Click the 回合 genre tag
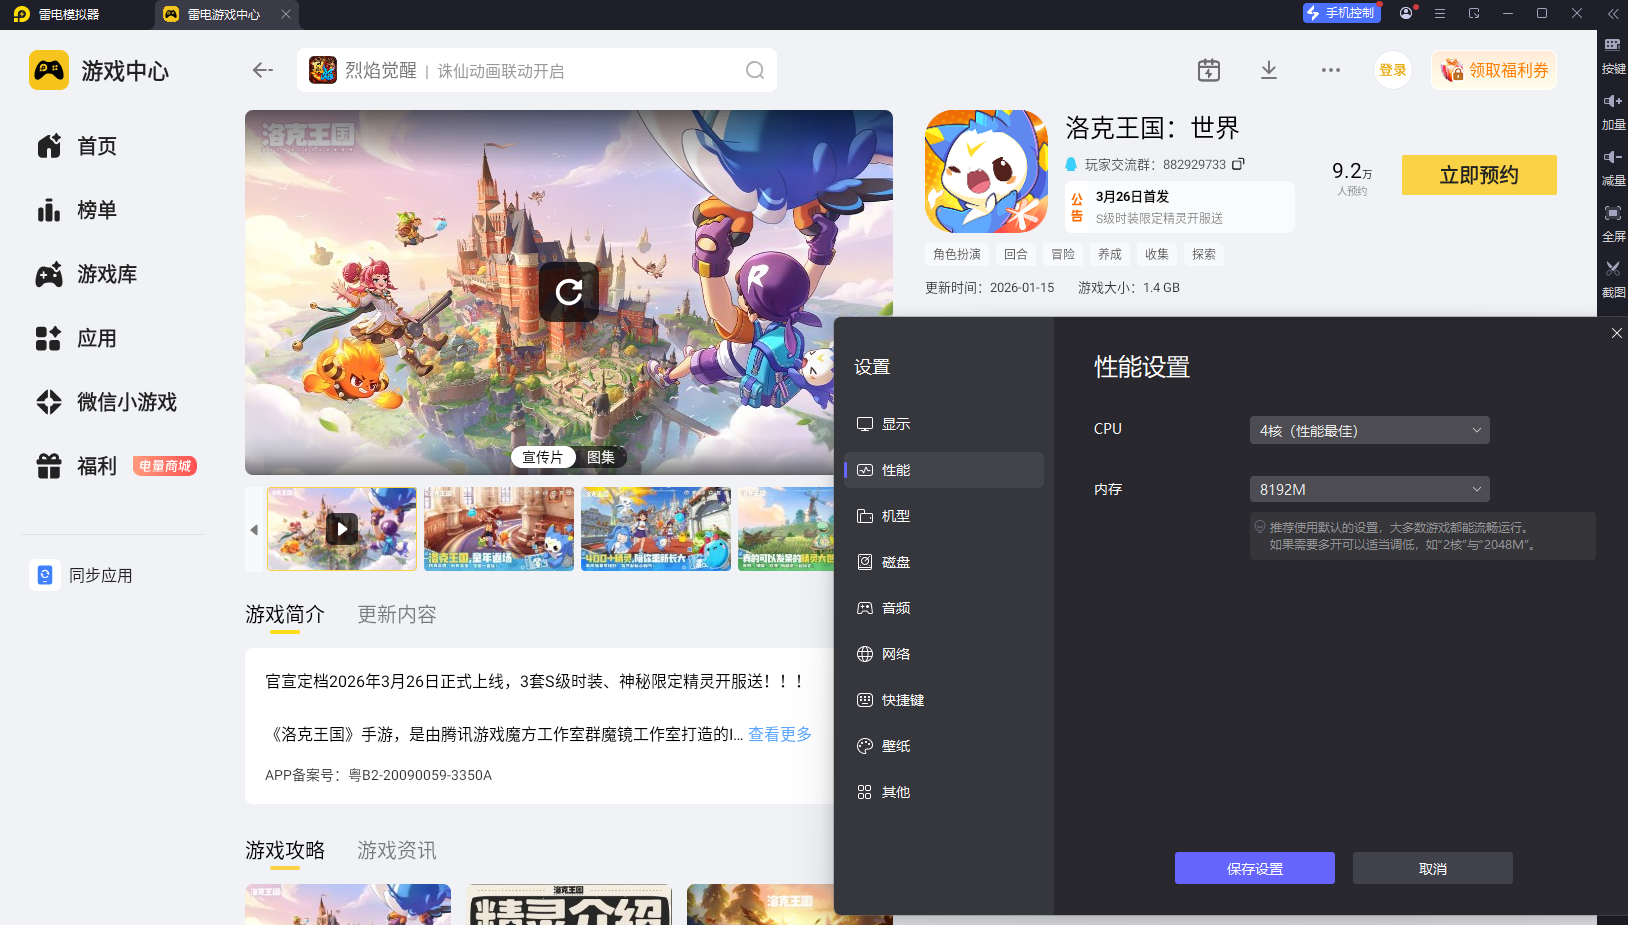Viewport: 1628px width, 925px height. [1016, 254]
